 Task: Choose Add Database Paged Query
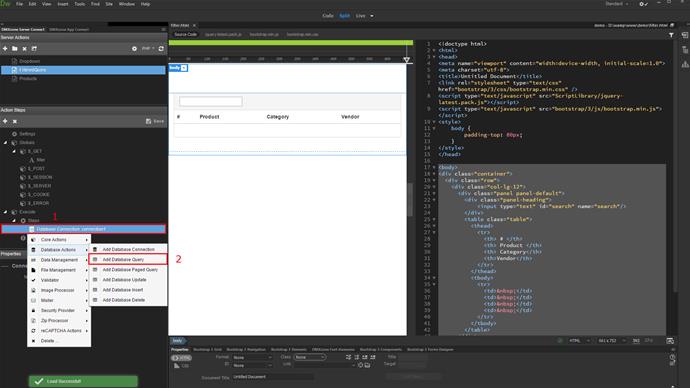[x=128, y=270]
